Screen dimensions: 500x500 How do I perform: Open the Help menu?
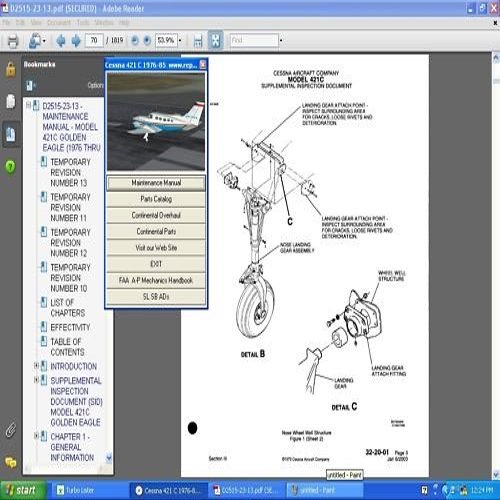[x=124, y=23]
